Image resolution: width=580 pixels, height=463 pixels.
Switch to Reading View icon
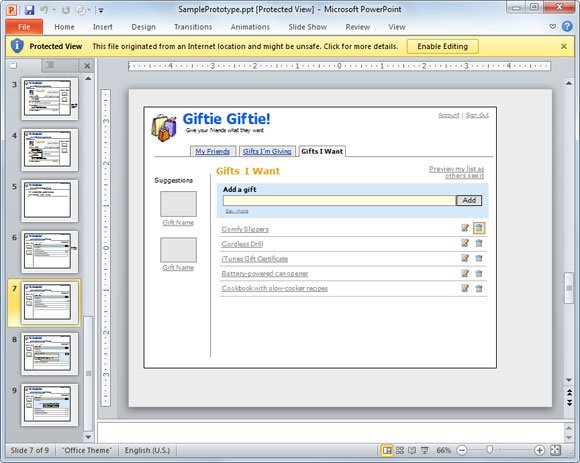coord(412,450)
